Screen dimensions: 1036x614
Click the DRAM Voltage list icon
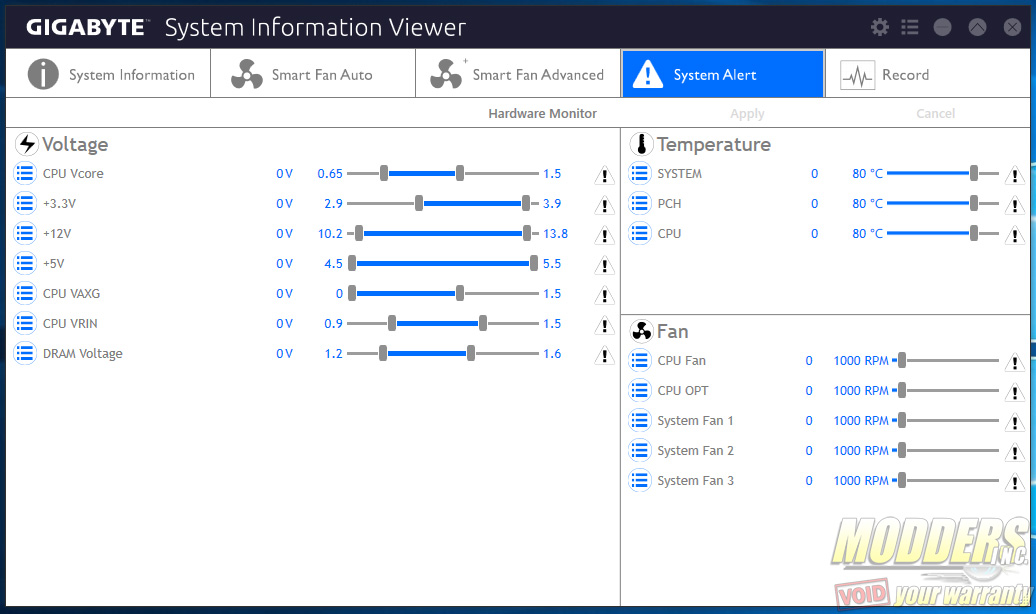[x=25, y=354]
